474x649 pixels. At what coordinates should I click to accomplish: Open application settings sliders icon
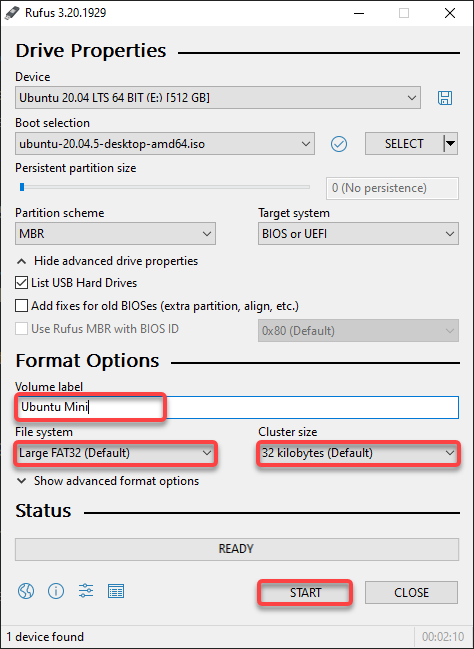(86, 591)
